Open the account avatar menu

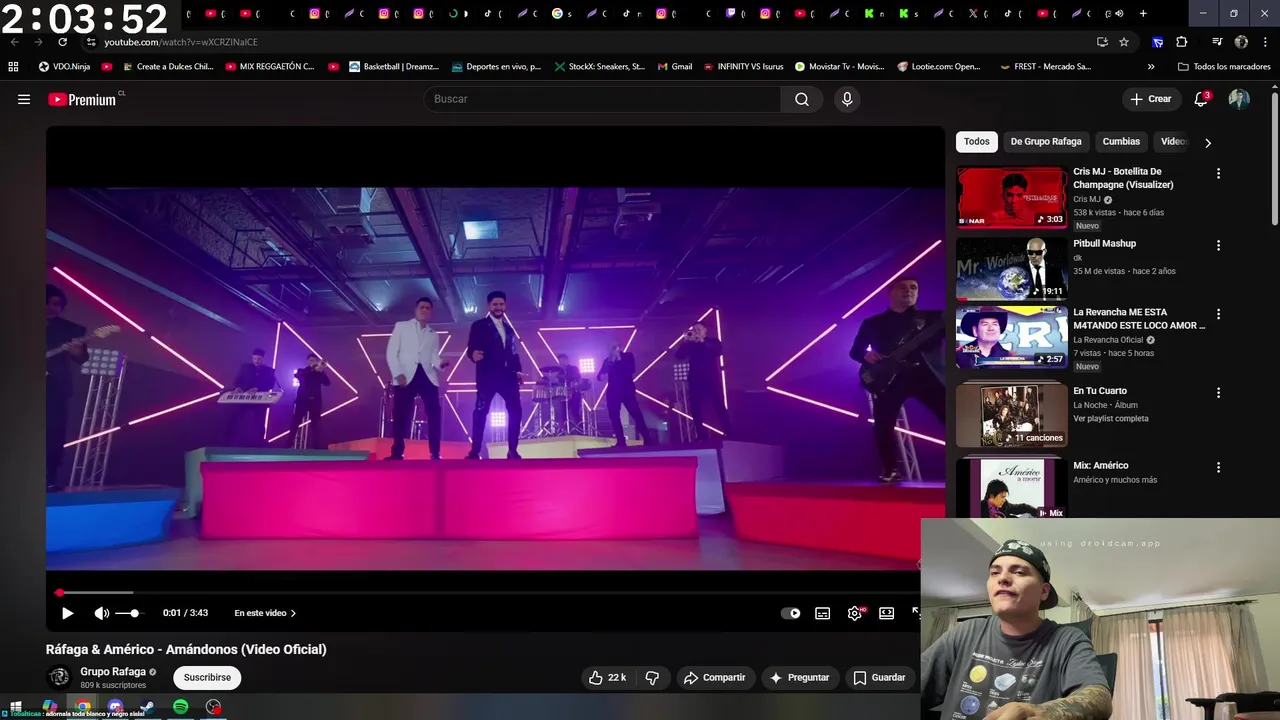coord(1239,99)
